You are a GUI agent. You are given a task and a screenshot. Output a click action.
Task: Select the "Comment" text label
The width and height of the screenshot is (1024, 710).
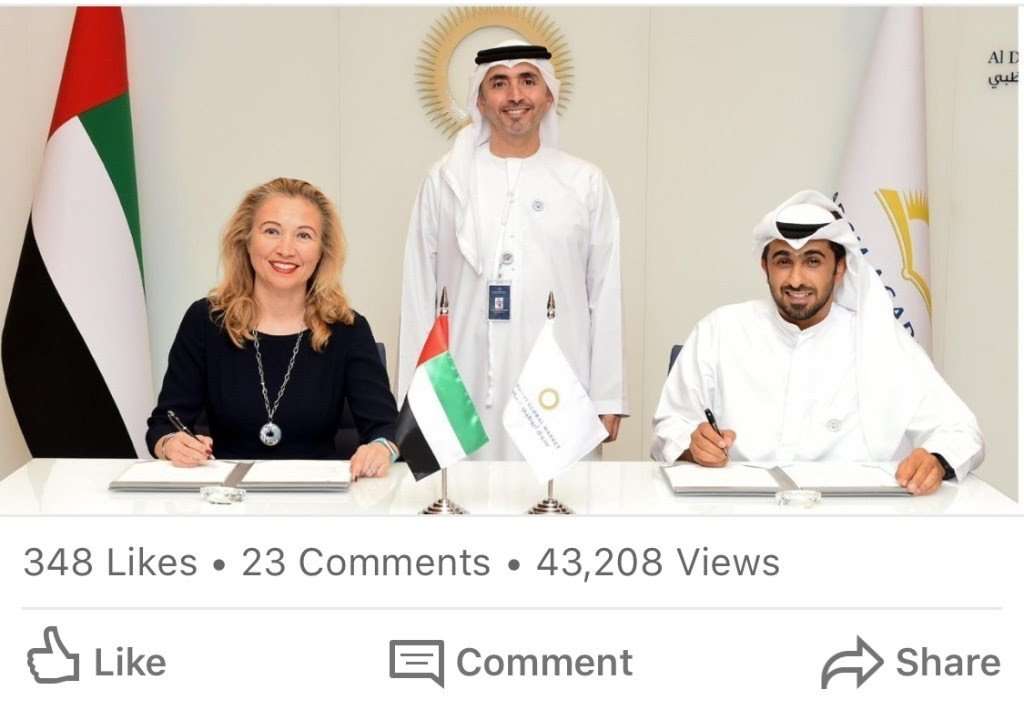tap(545, 662)
